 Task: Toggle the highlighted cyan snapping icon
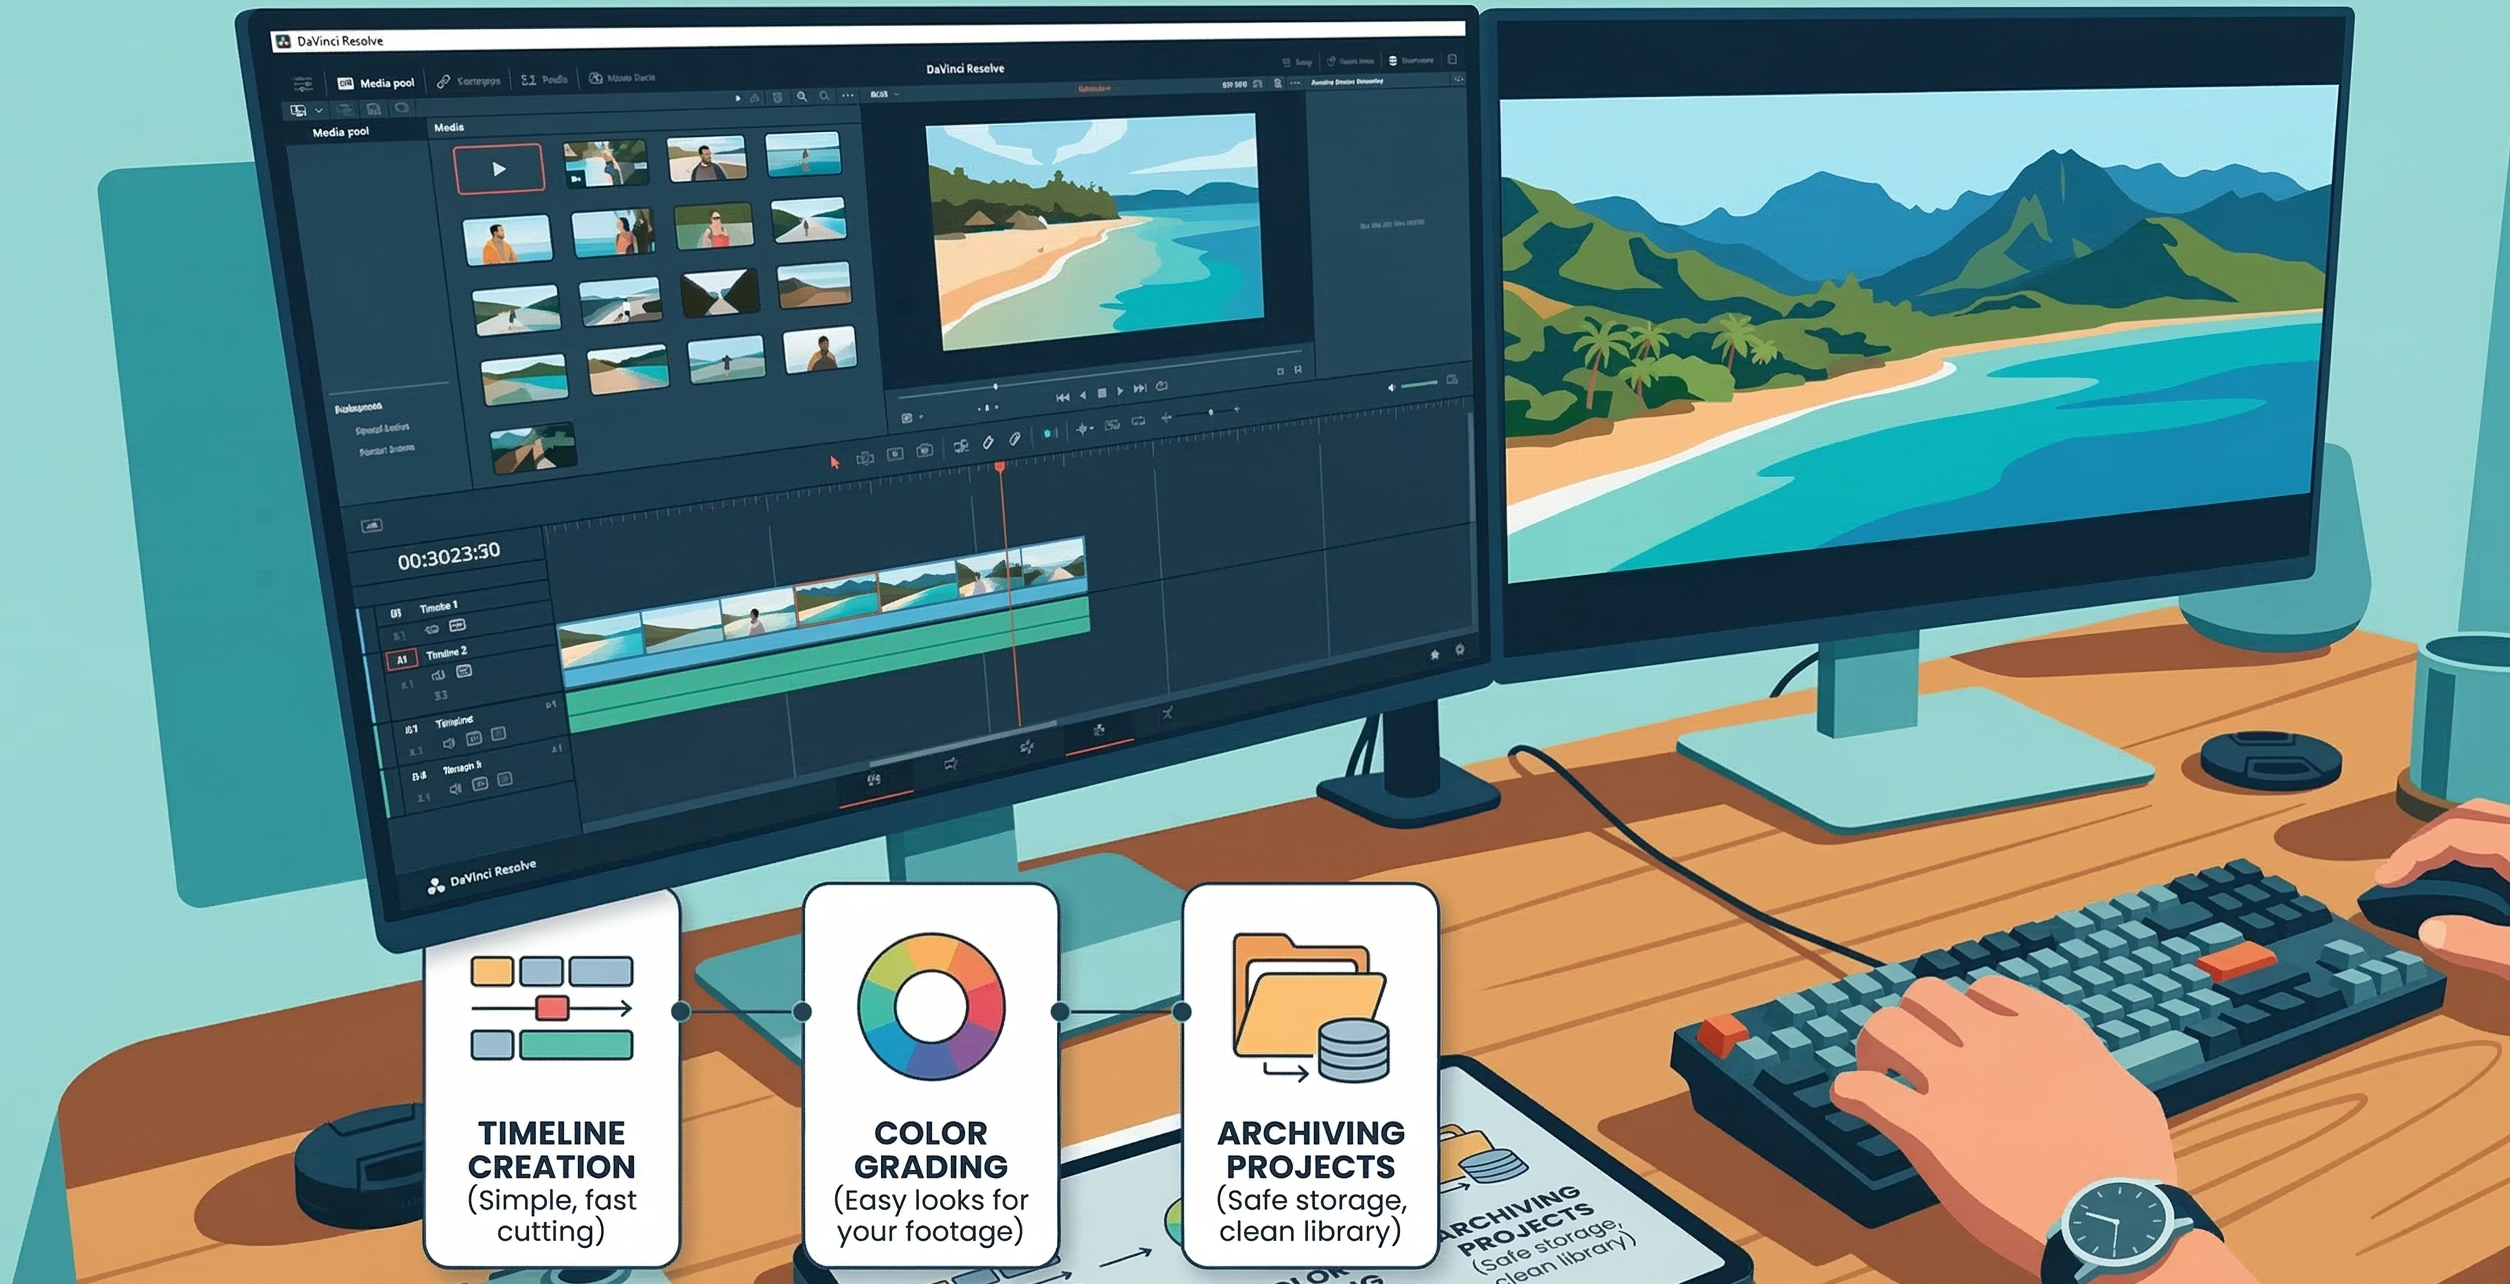[1048, 434]
